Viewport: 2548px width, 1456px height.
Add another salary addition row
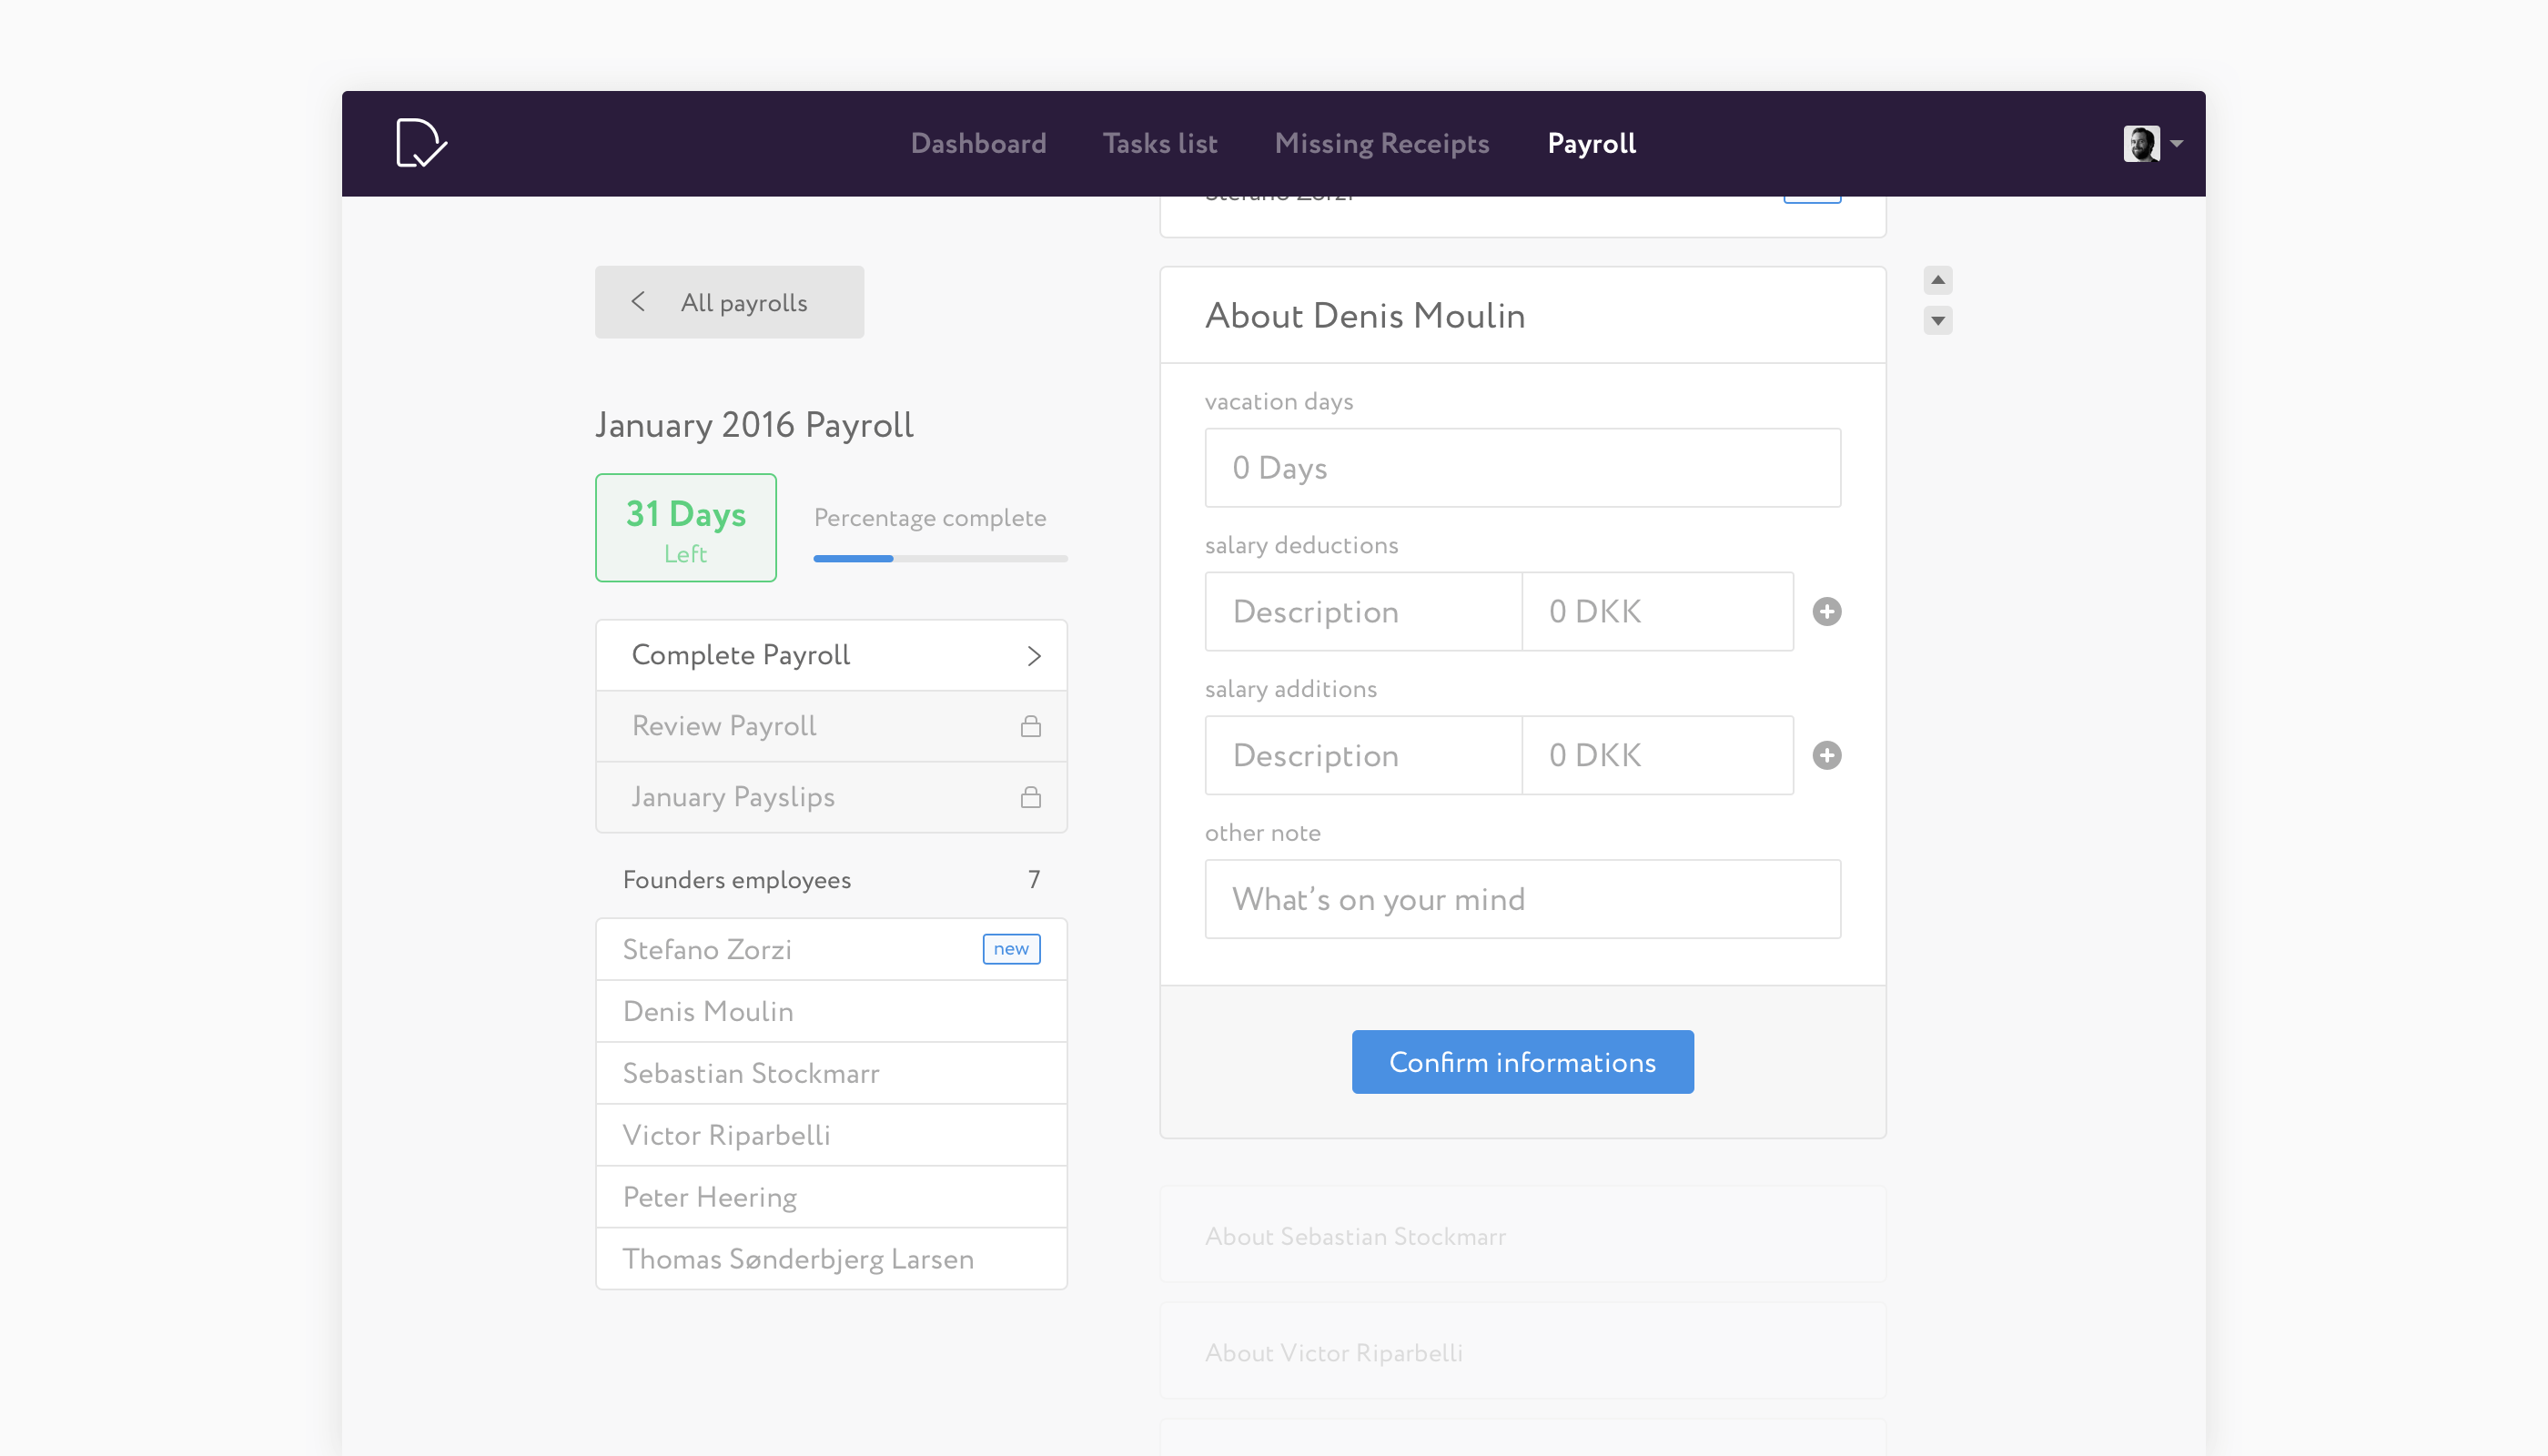click(1826, 756)
